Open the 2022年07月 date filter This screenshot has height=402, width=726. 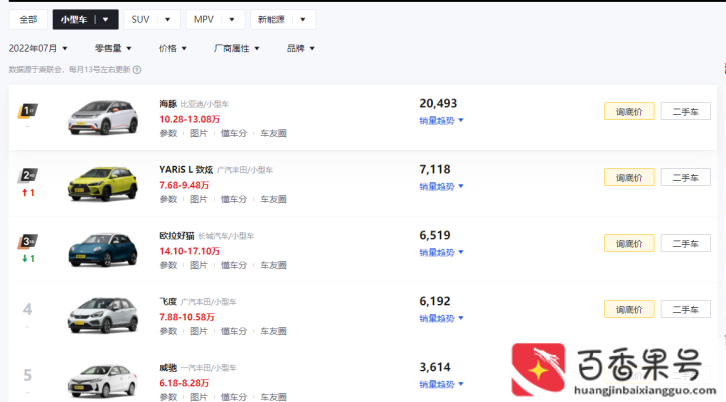tap(38, 48)
